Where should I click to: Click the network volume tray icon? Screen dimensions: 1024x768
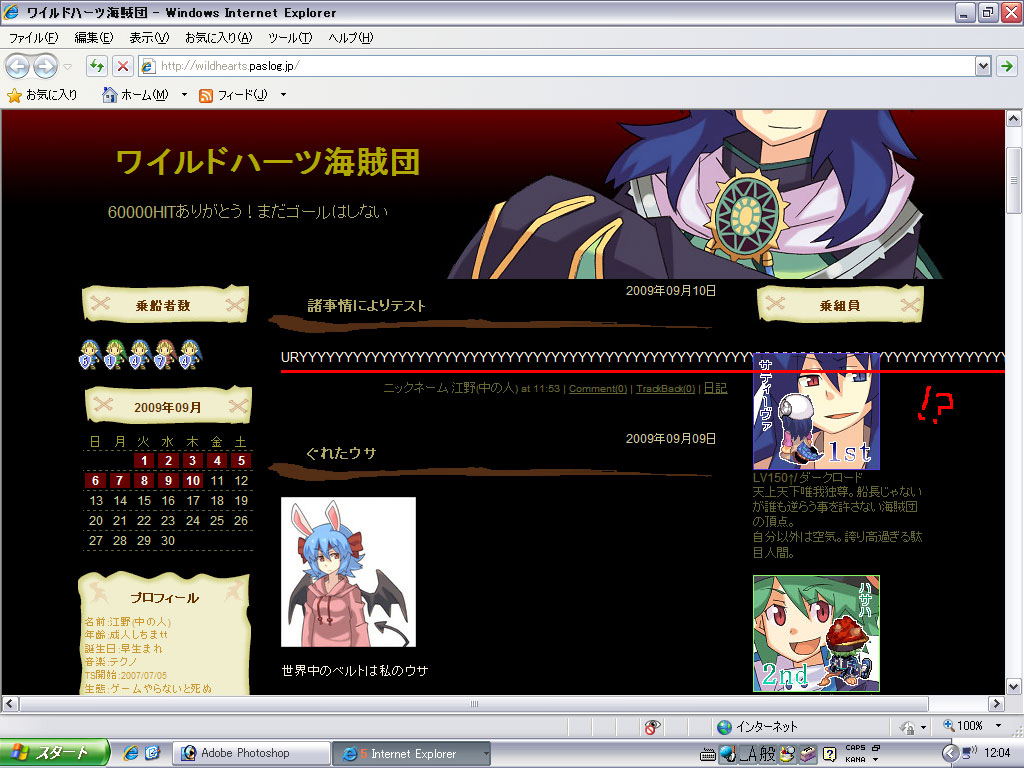pos(970,753)
